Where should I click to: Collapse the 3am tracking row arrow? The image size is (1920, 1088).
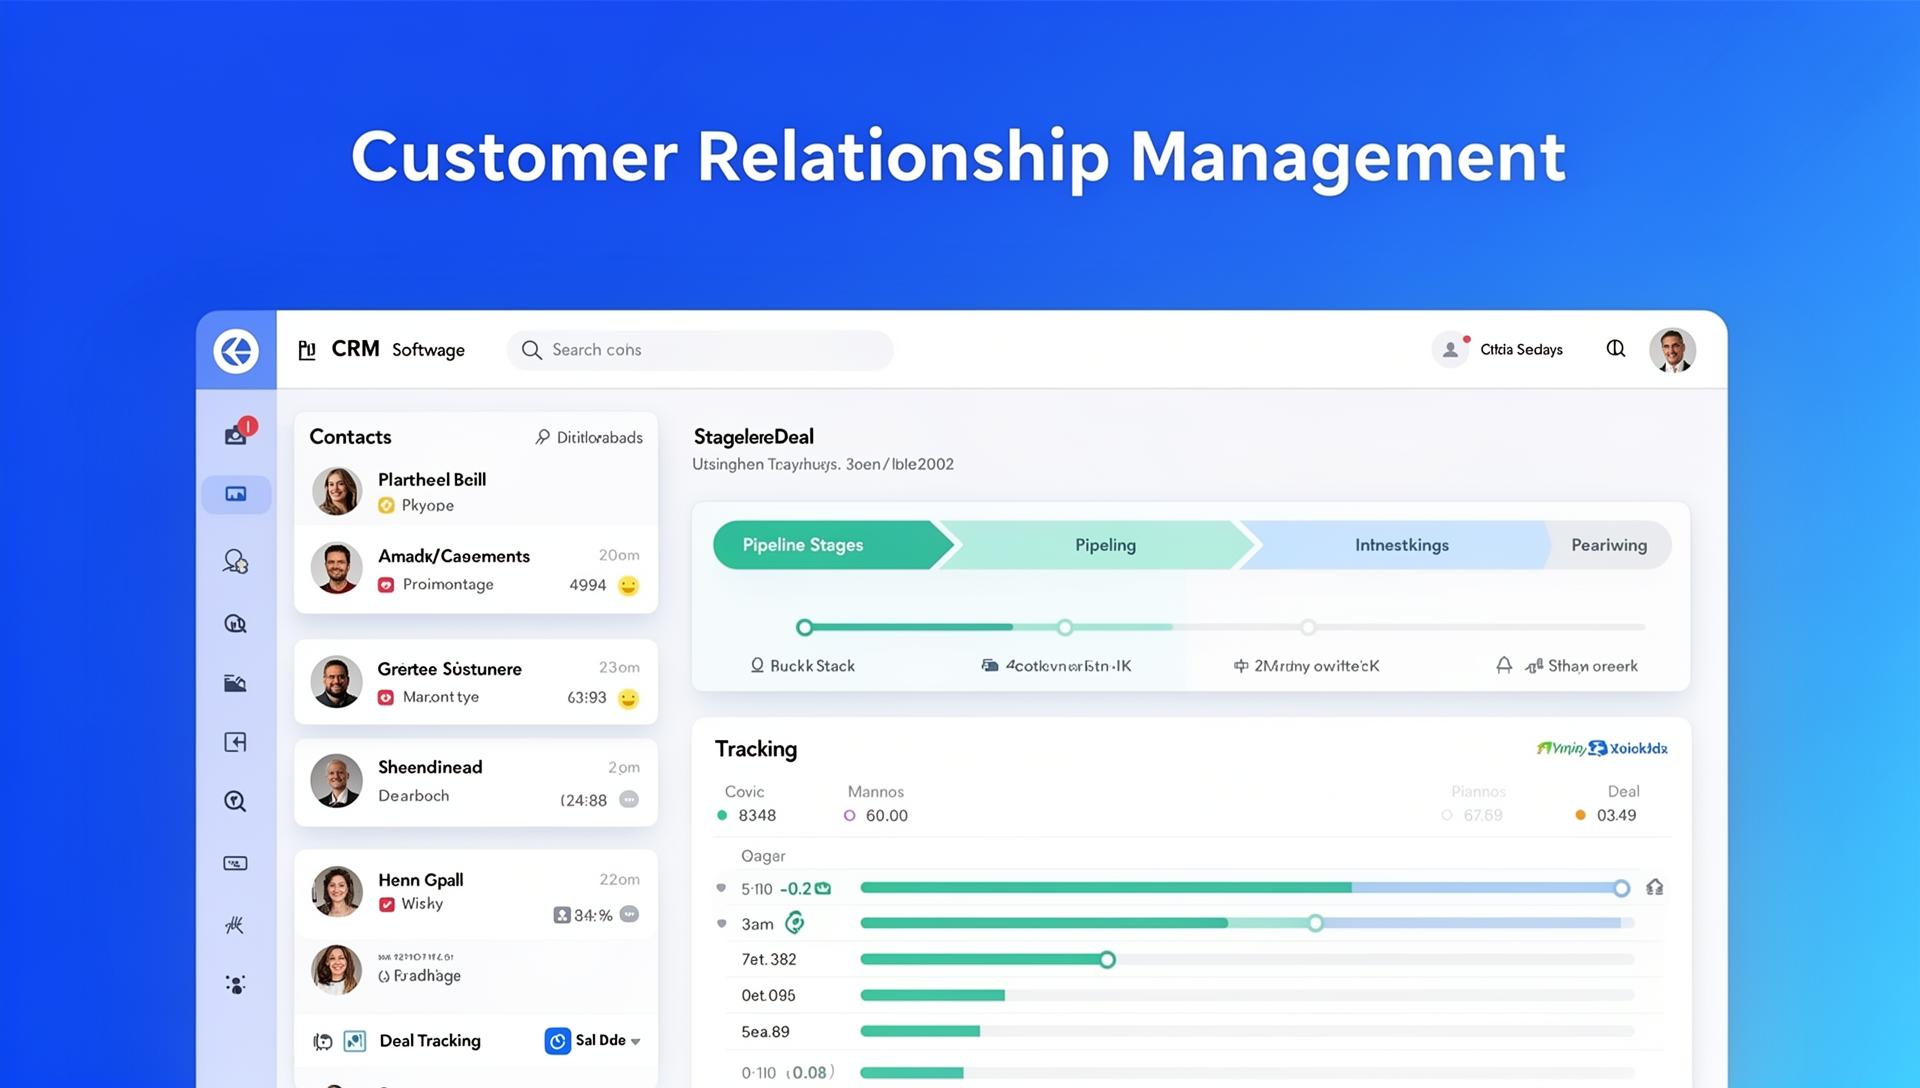[721, 924]
